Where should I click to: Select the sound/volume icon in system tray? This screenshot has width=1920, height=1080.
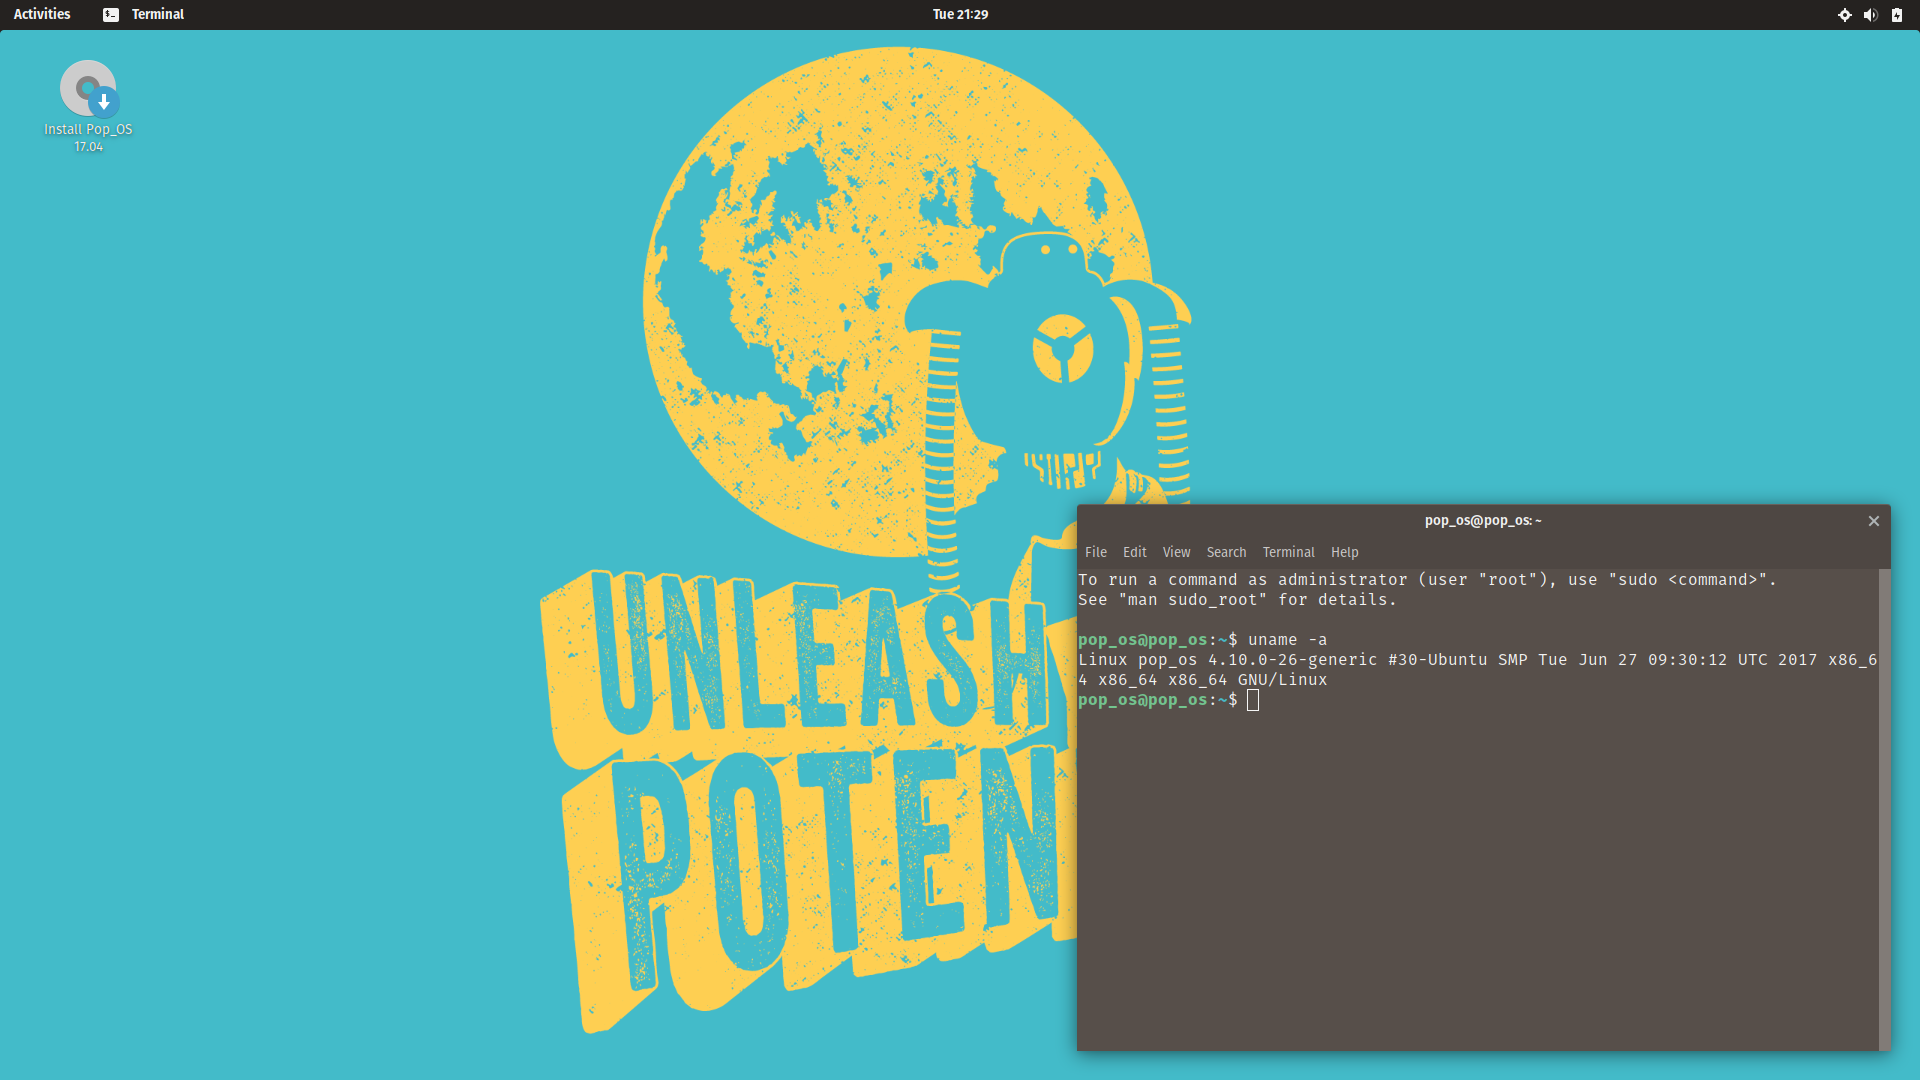[x=1870, y=15]
